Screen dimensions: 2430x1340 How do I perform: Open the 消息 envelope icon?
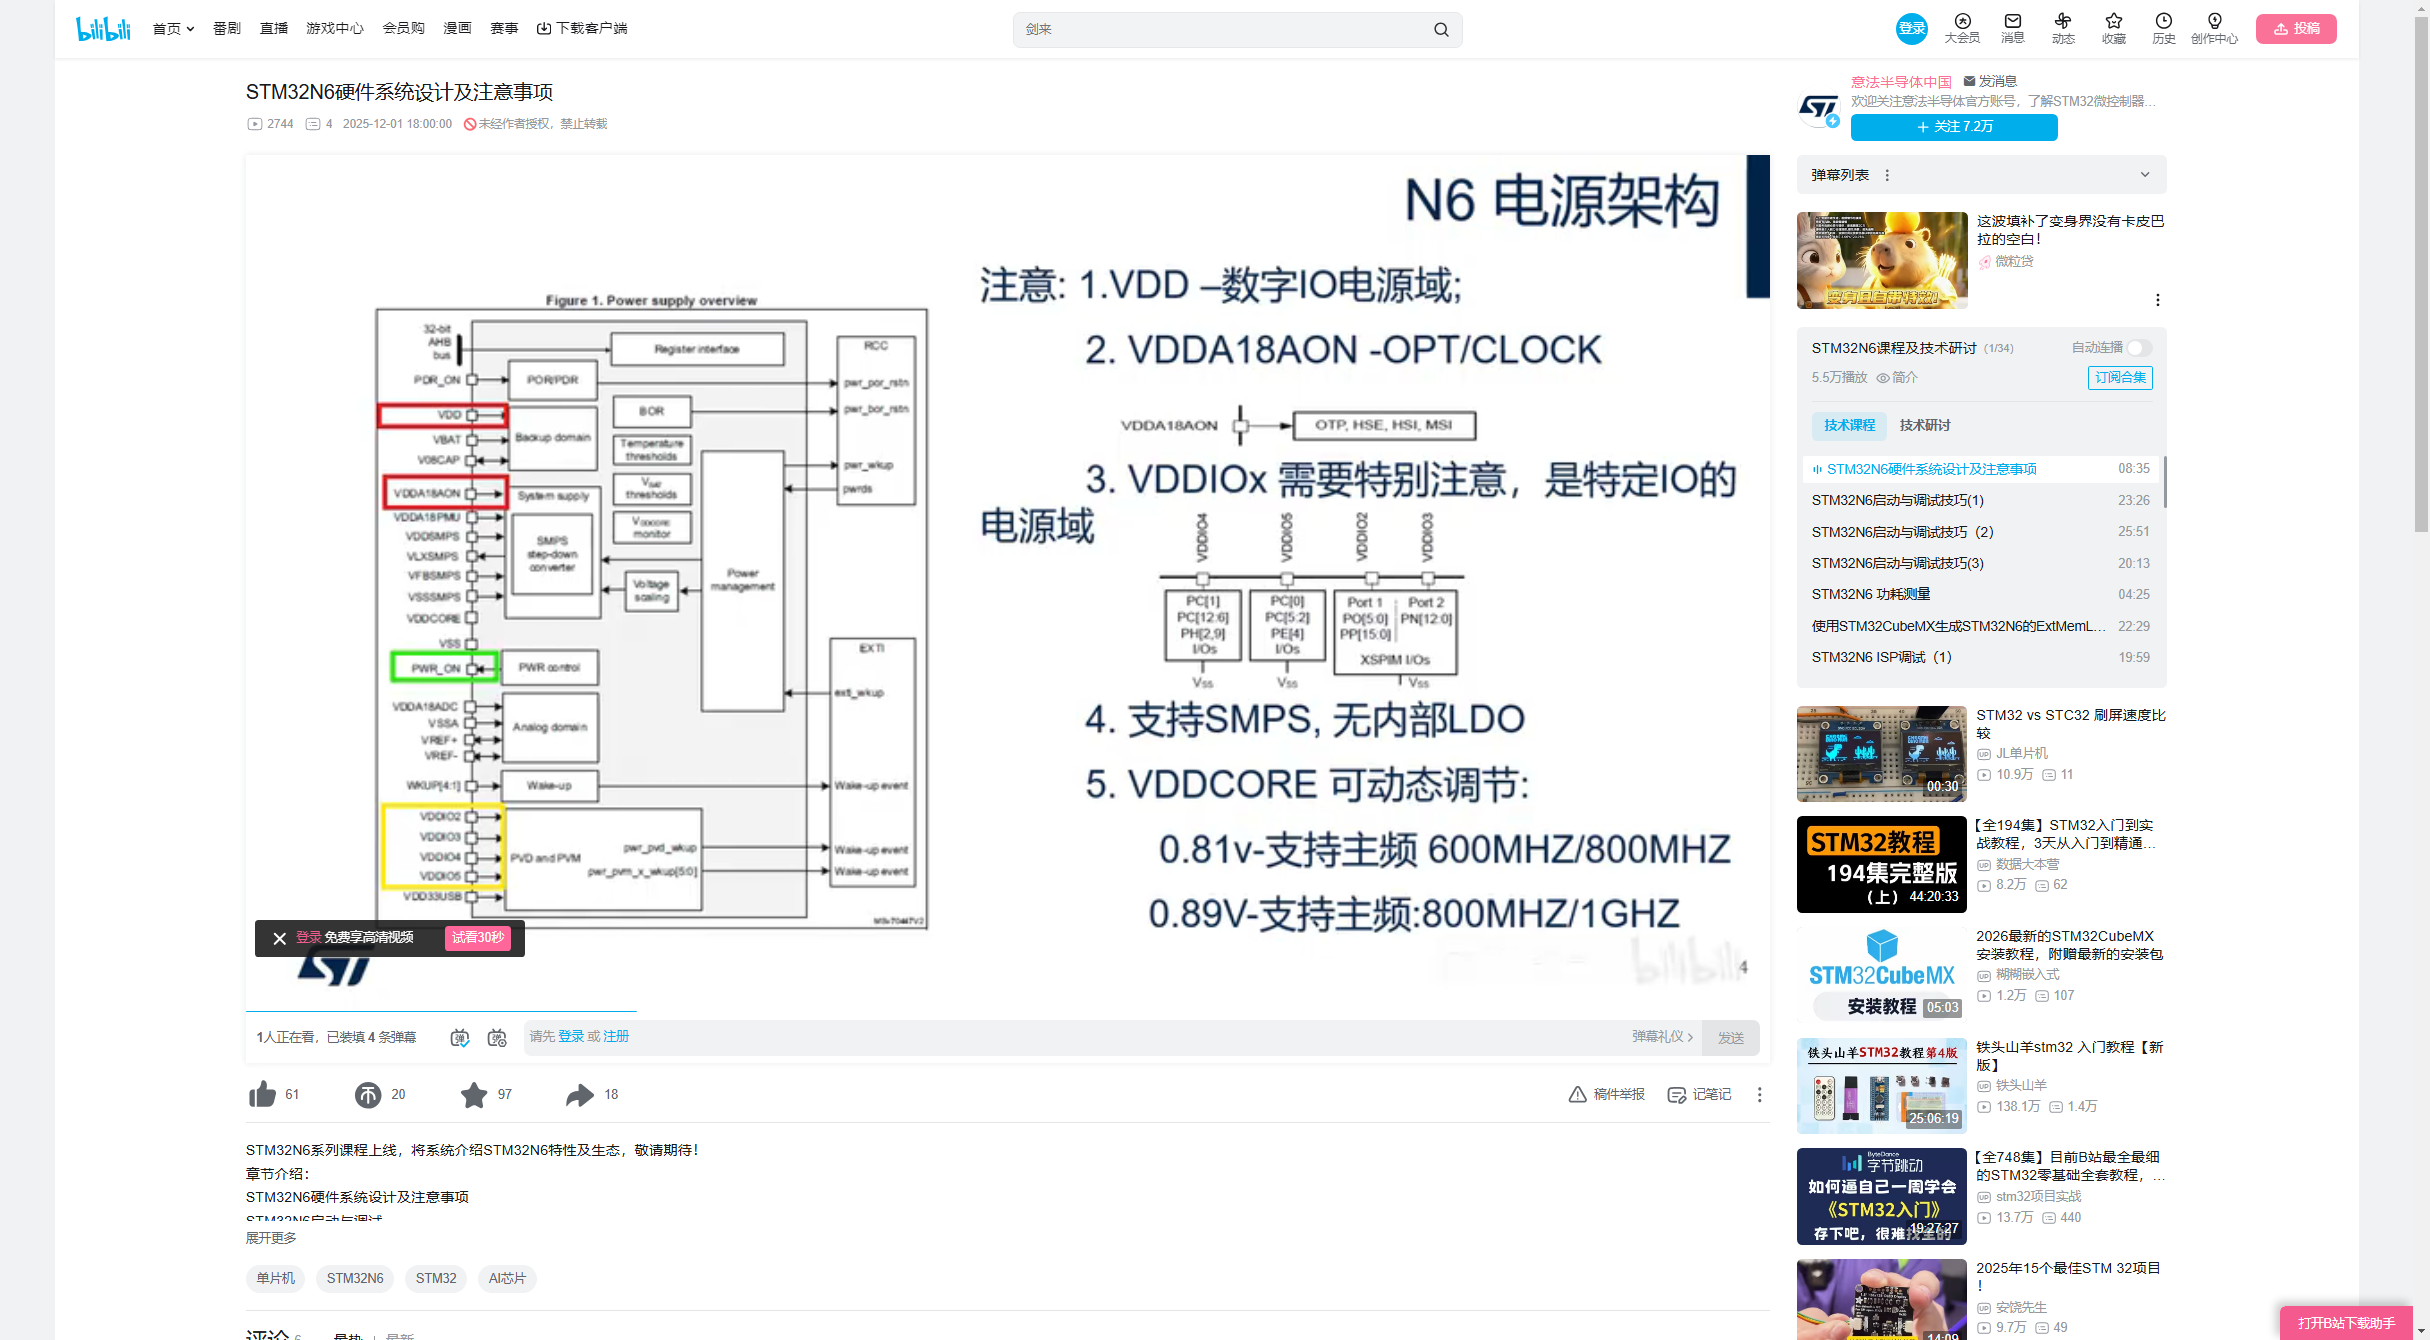click(x=2013, y=28)
